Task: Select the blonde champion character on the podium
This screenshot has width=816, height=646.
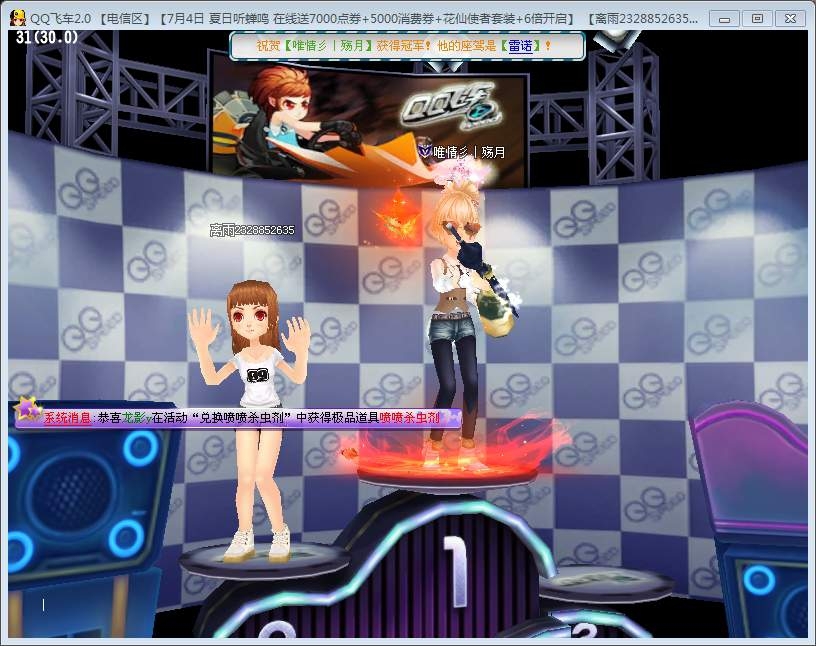Action: tap(461, 323)
